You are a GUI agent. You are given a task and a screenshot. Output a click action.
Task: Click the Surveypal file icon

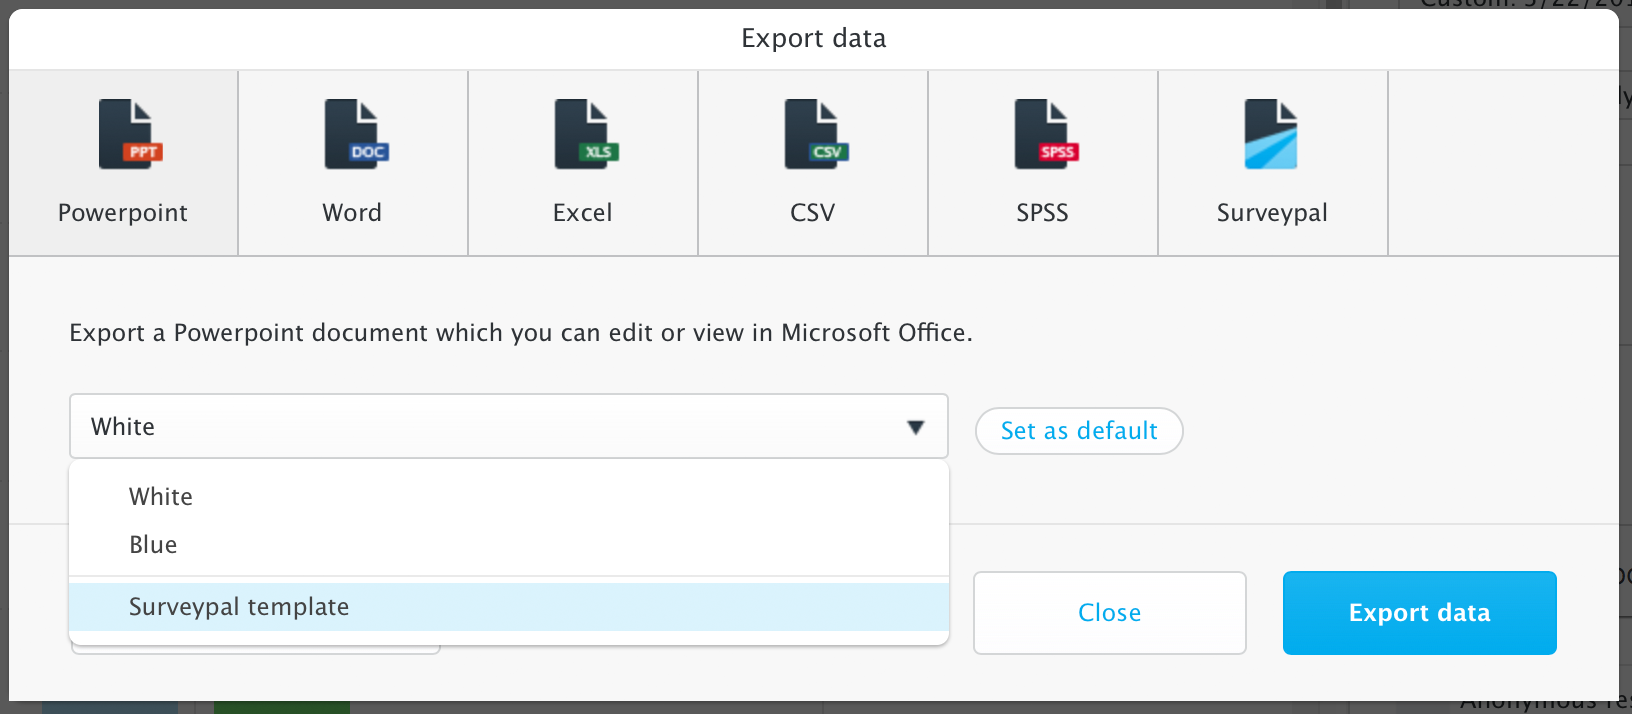pos(1271,134)
